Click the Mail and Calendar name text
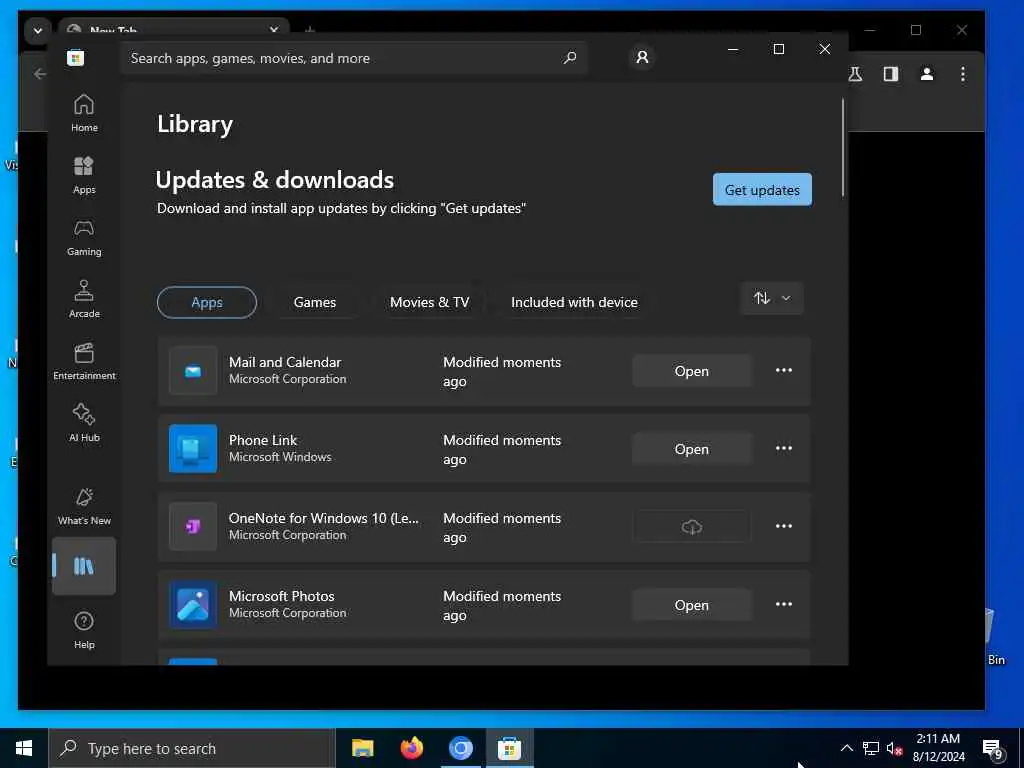Image resolution: width=1024 pixels, height=768 pixels. tap(285, 362)
